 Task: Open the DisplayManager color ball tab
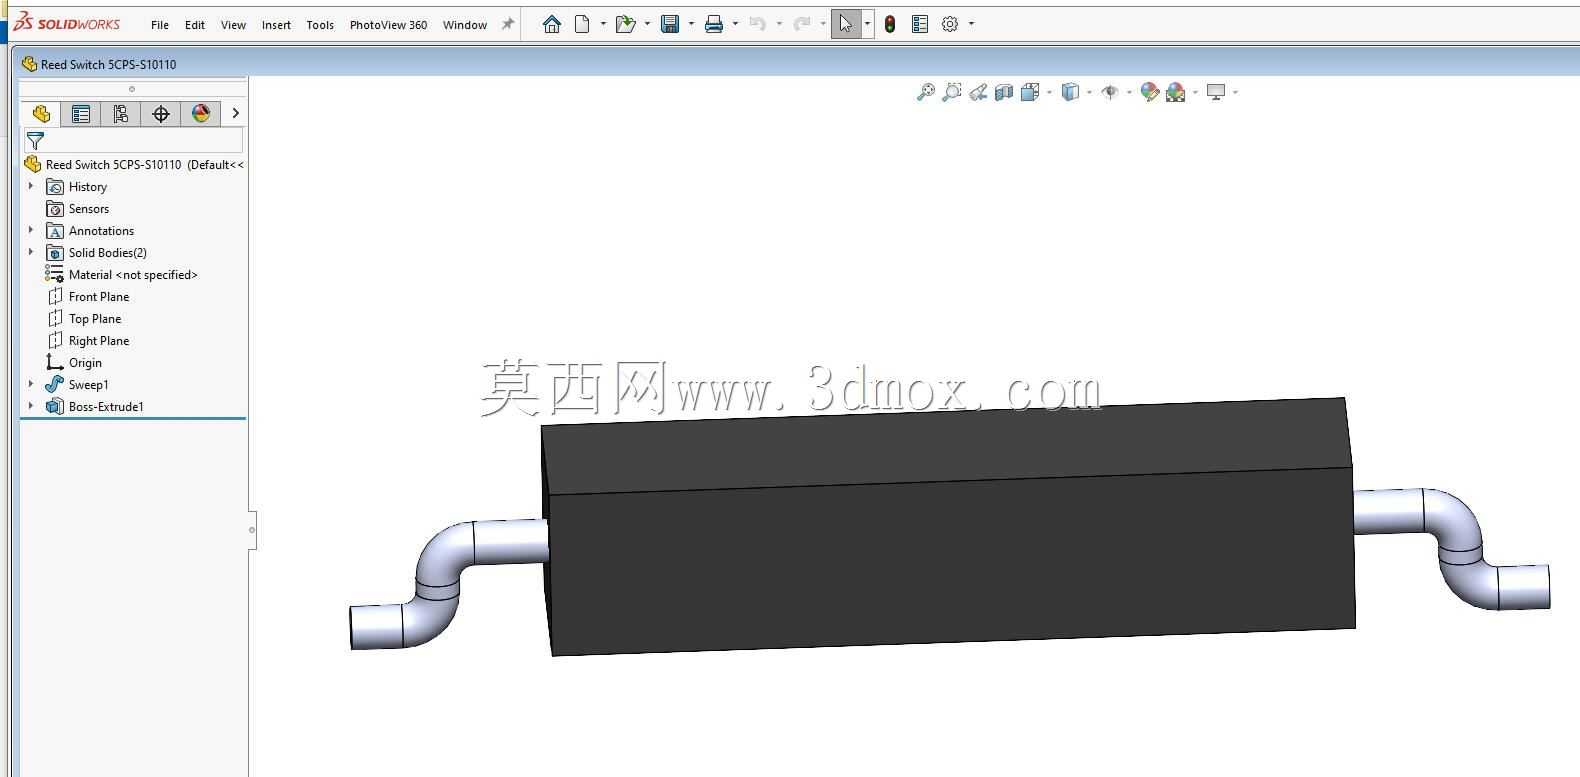(201, 114)
